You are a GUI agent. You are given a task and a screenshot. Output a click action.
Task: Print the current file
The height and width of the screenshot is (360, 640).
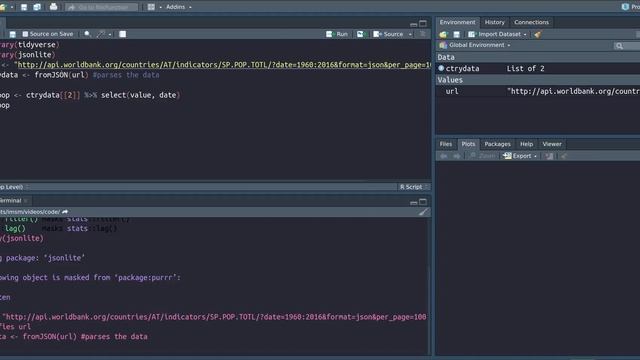pos(53,7)
